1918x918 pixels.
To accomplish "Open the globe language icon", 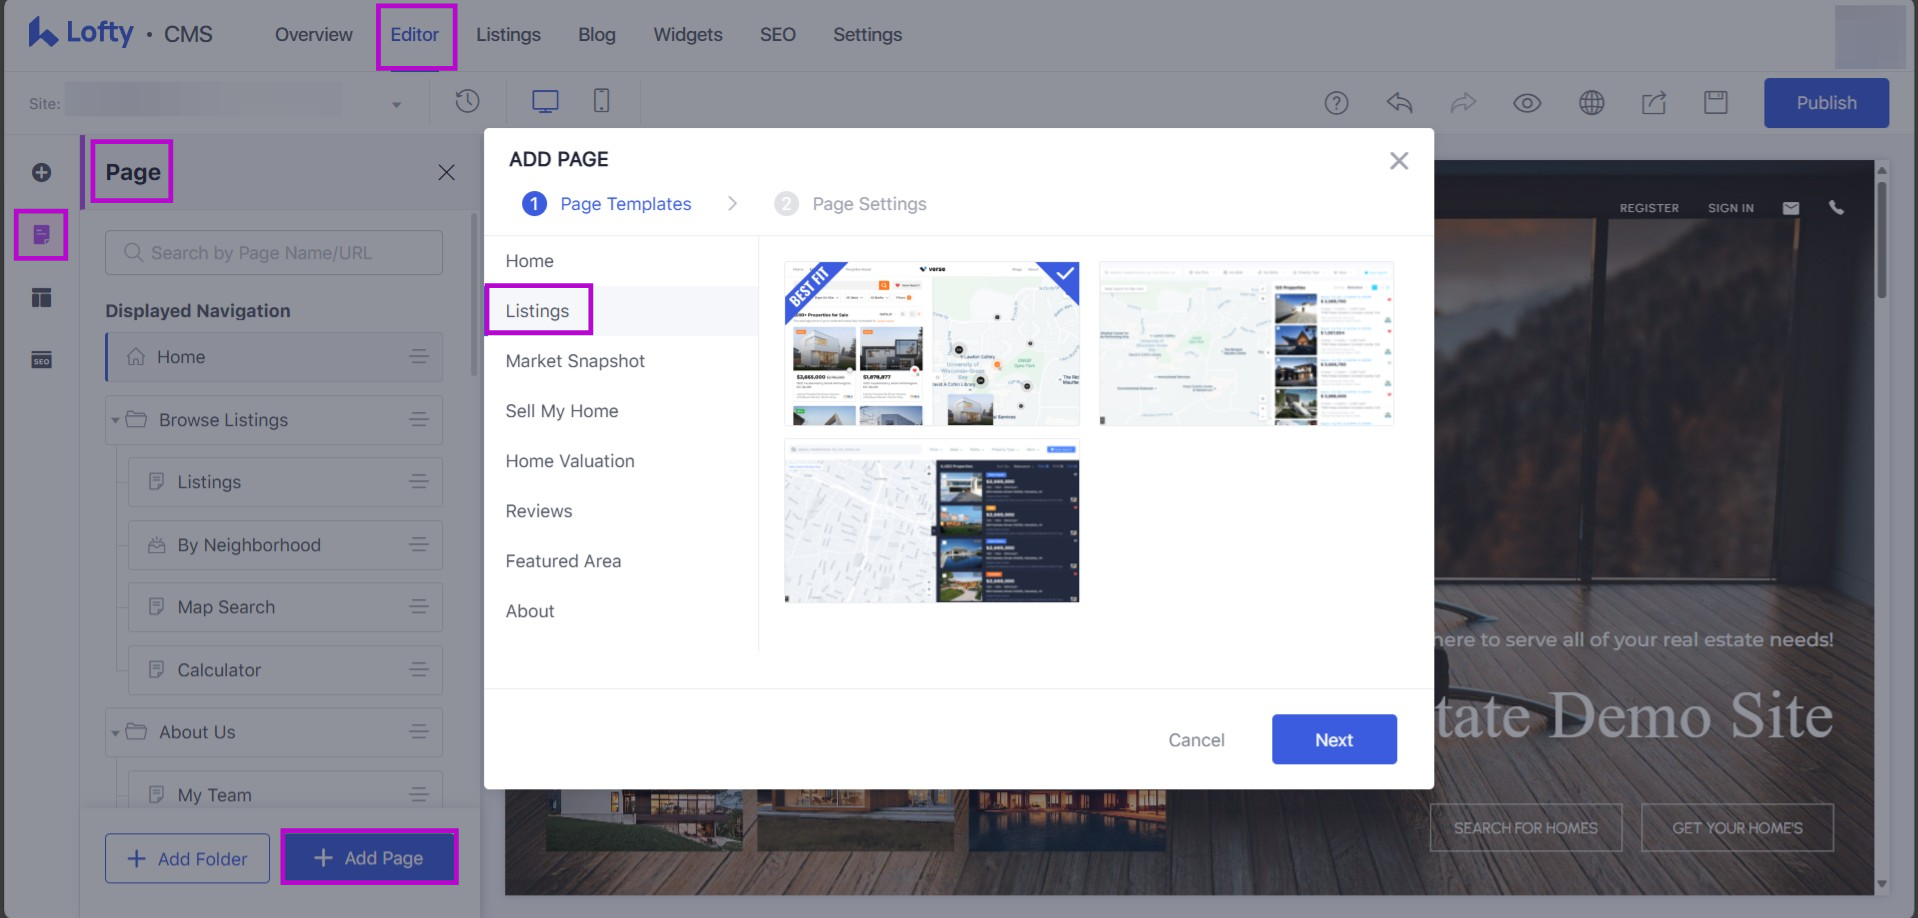I will pos(1591,103).
